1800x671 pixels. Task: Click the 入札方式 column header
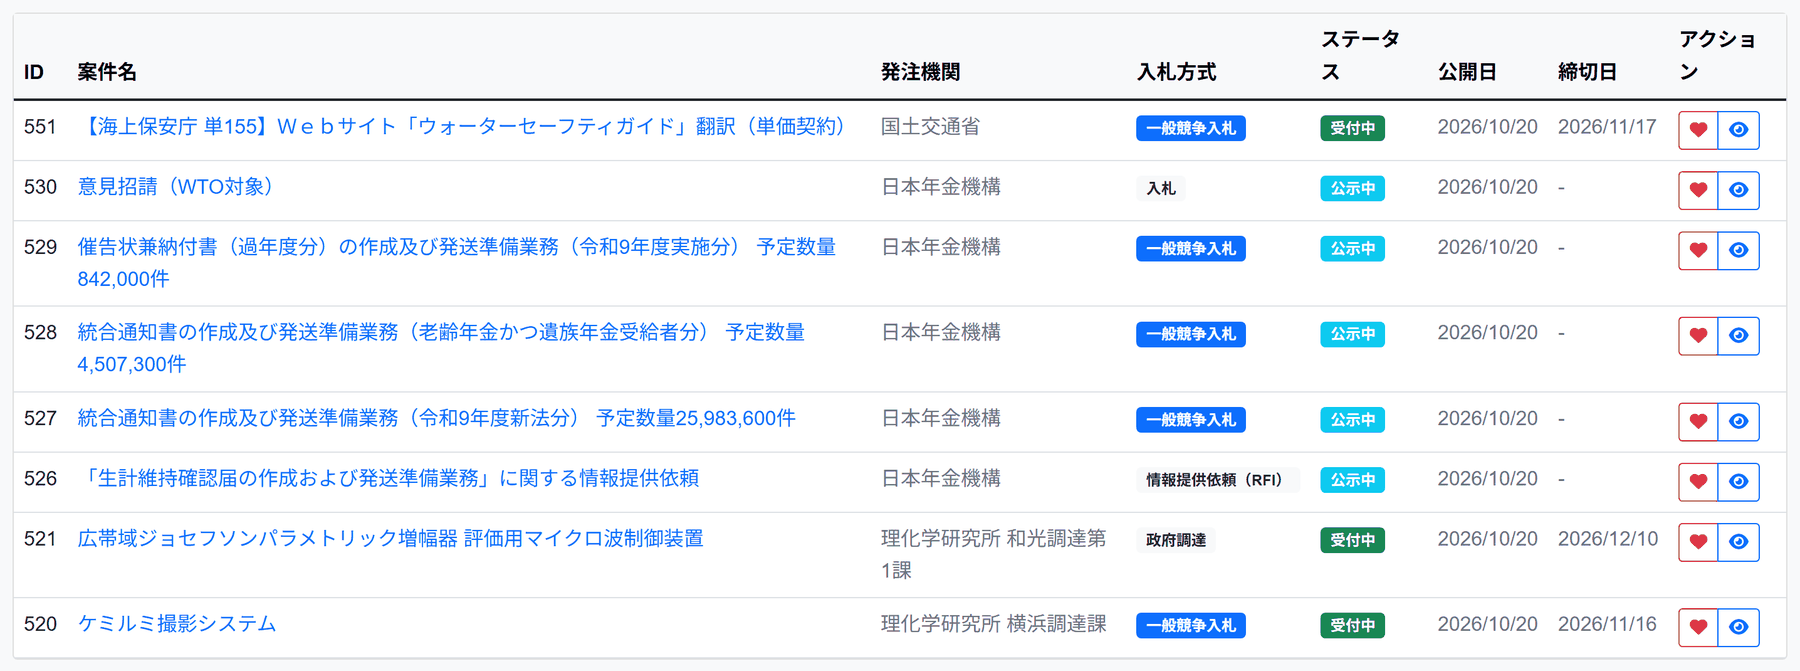tap(1176, 72)
